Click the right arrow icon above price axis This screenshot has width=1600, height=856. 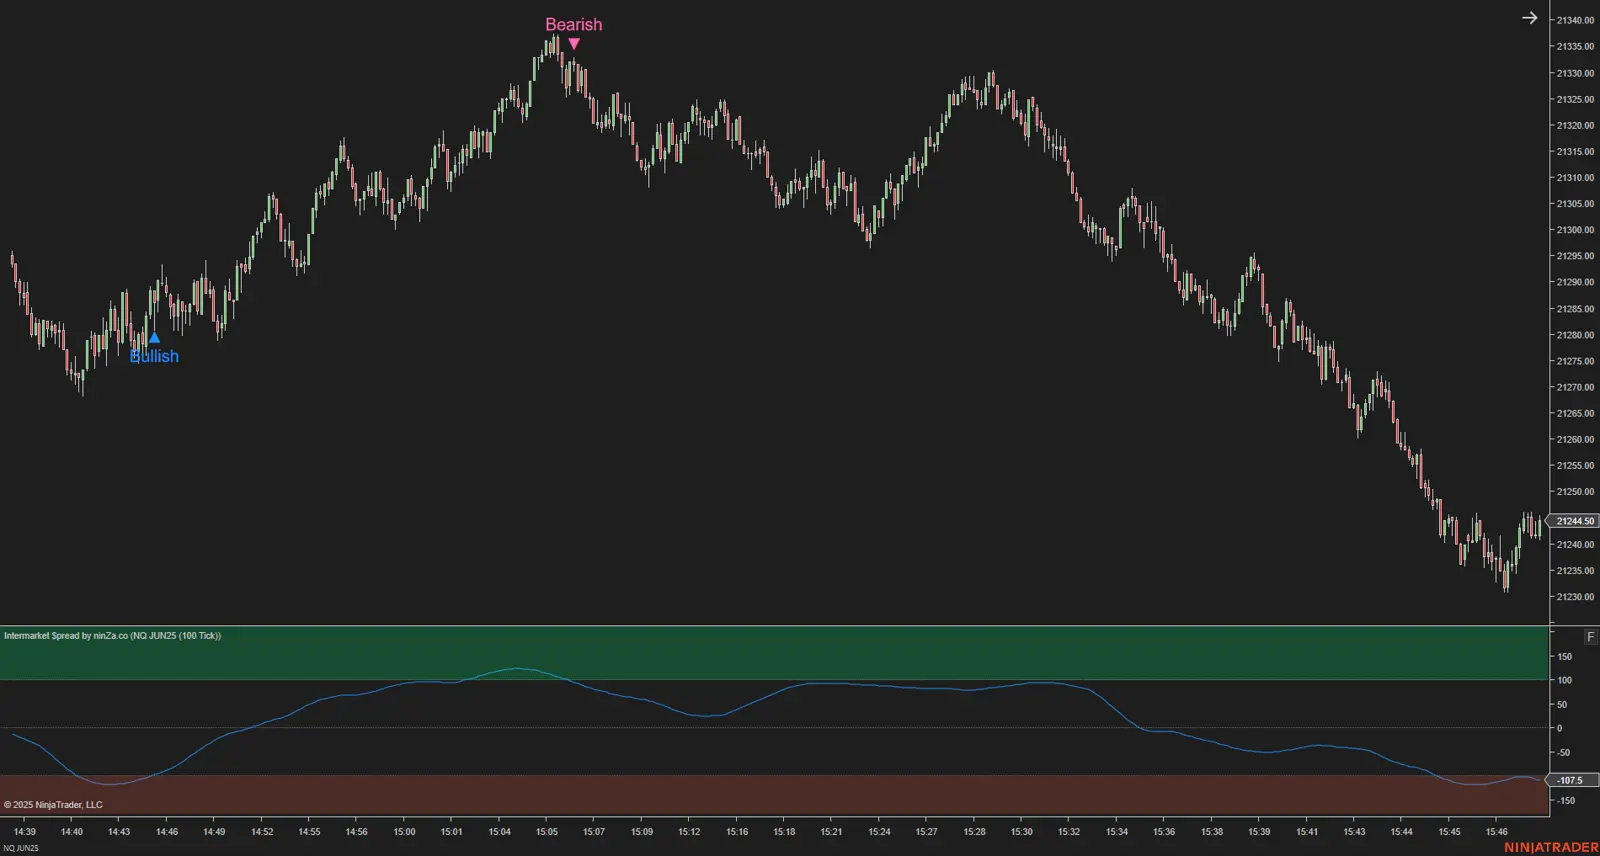[x=1529, y=18]
